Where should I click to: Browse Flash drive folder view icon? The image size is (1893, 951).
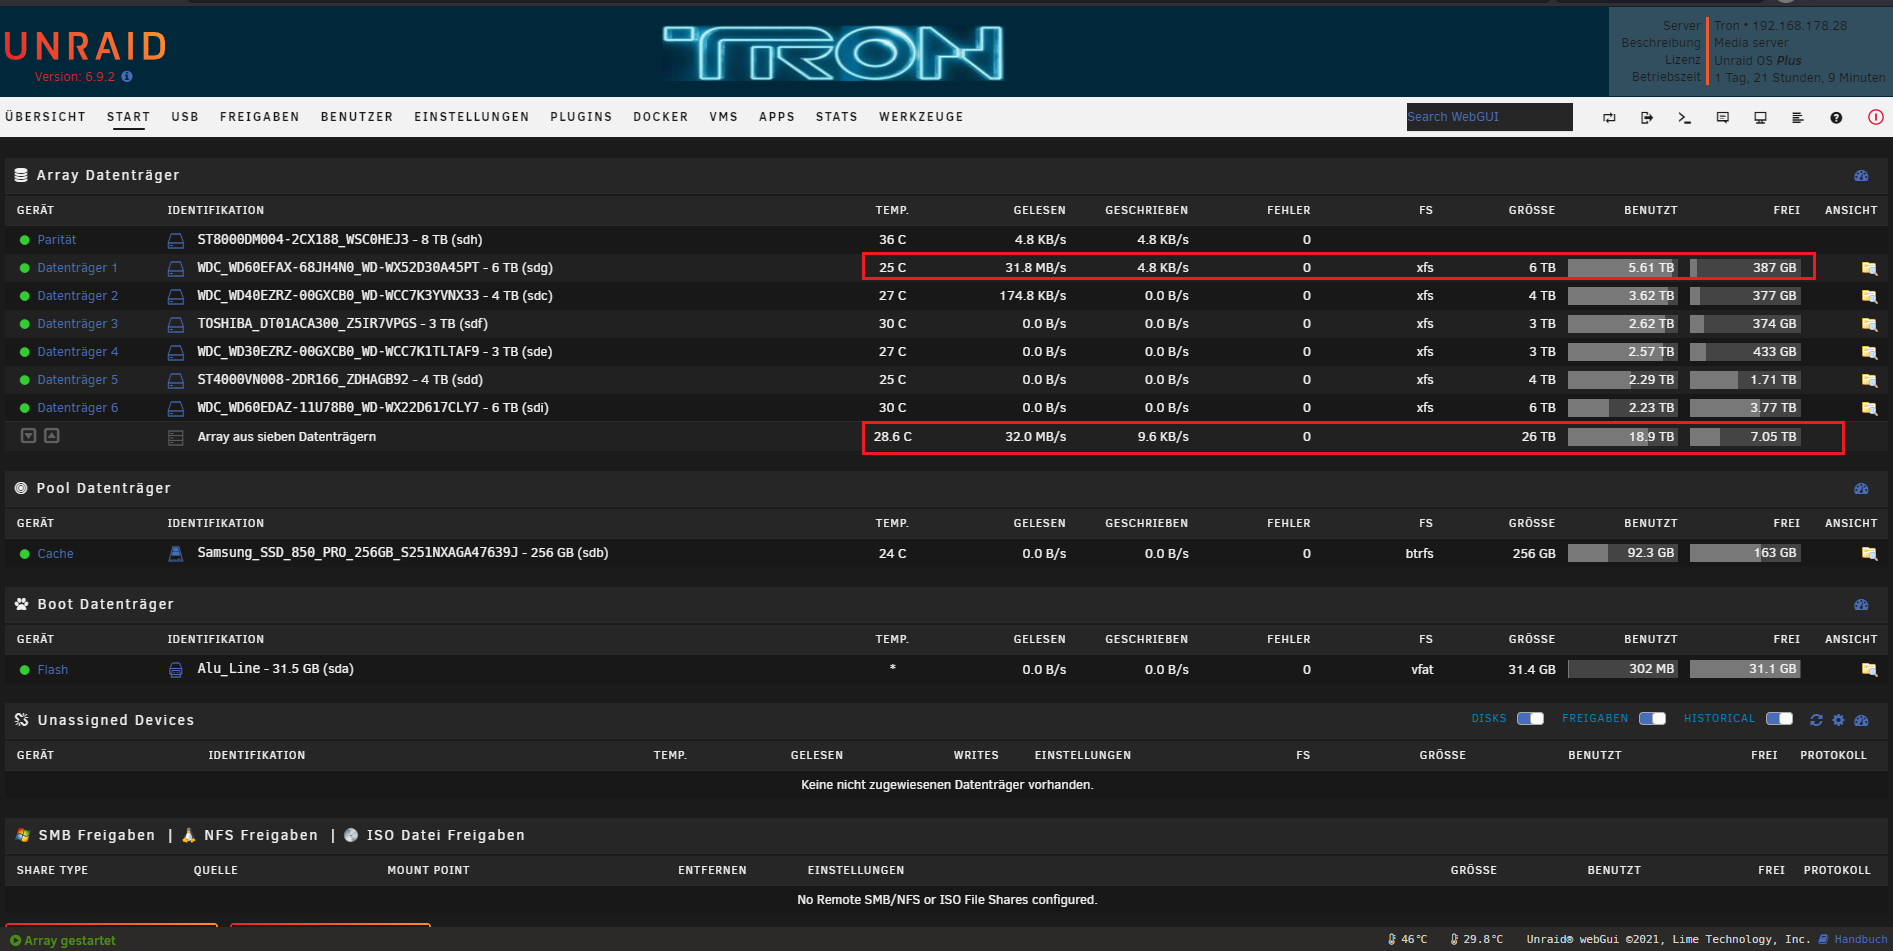[1869, 670]
